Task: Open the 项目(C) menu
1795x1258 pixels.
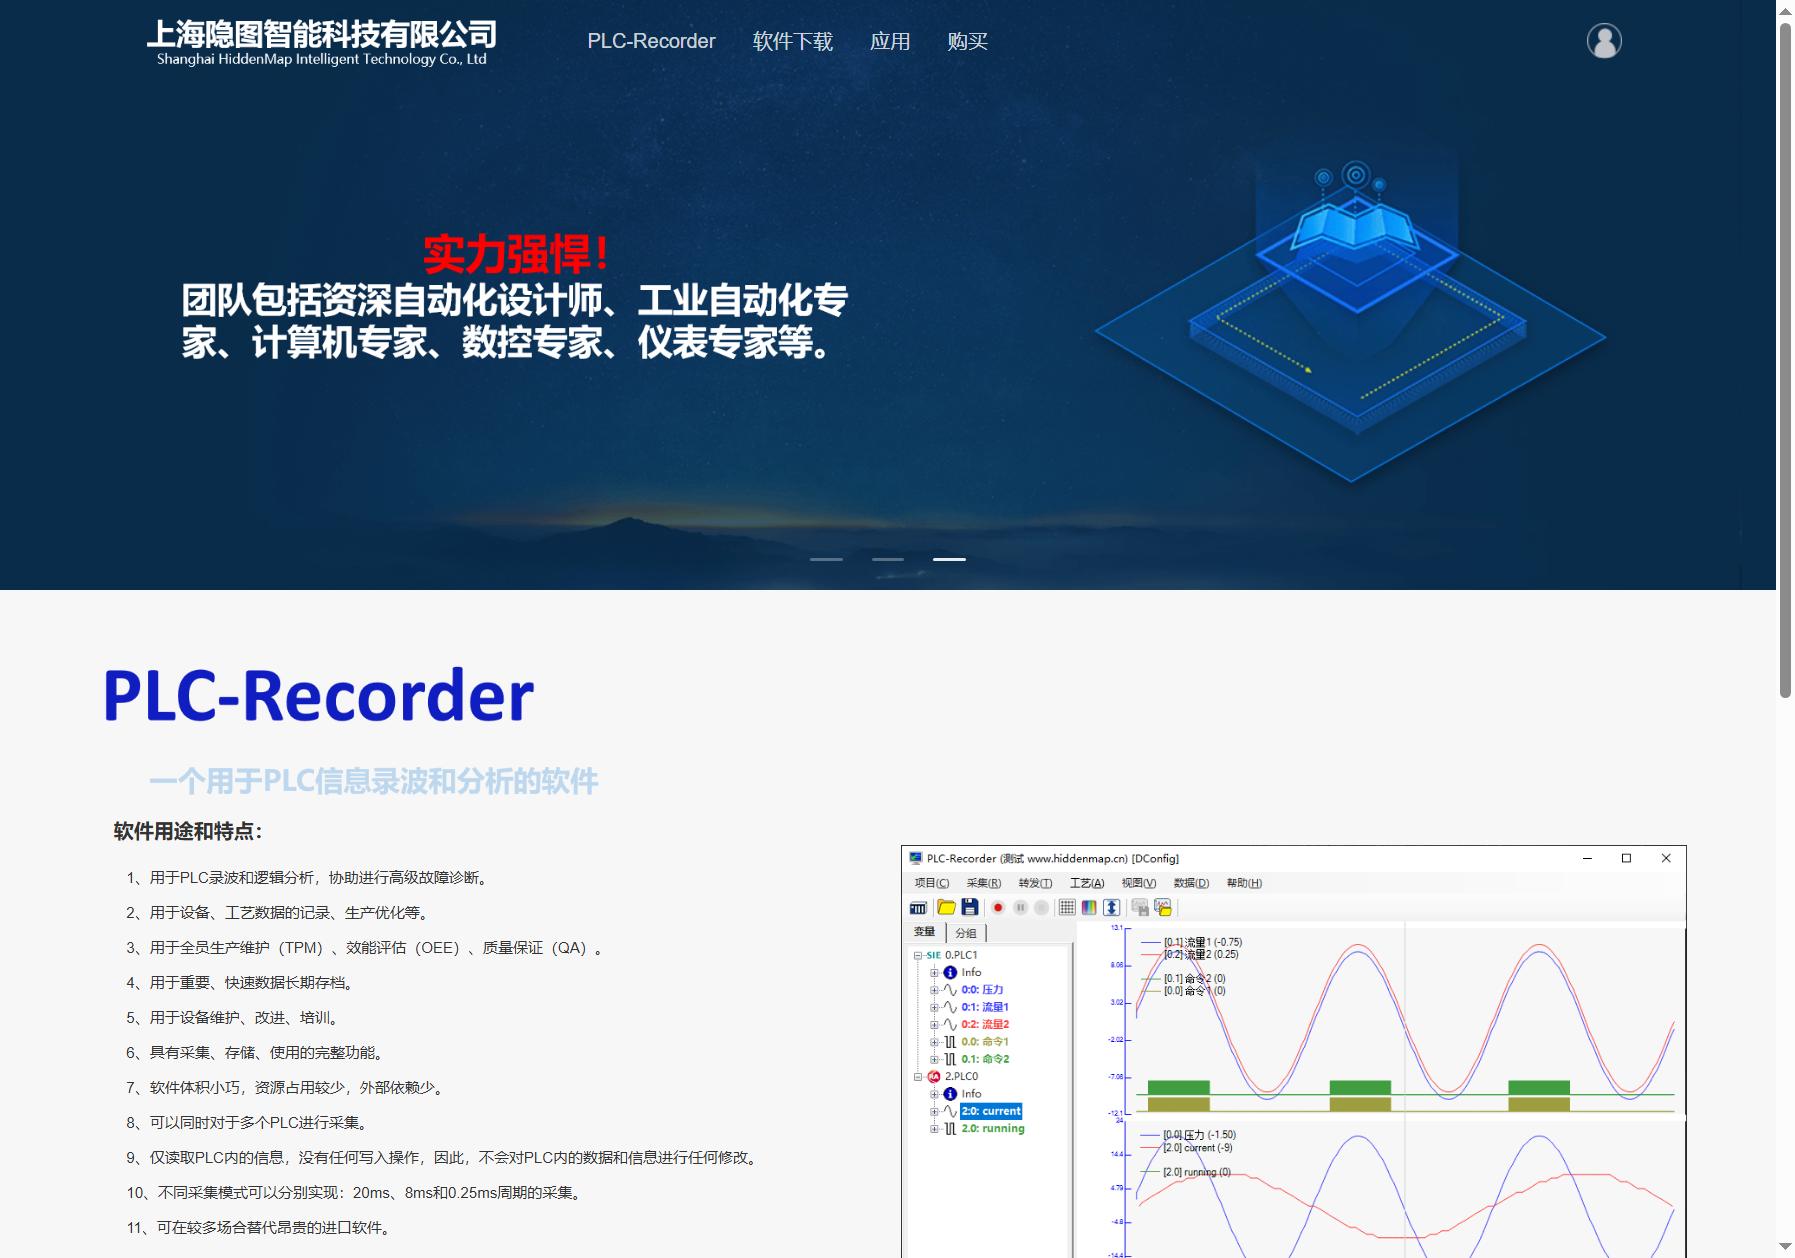Action: [x=932, y=883]
